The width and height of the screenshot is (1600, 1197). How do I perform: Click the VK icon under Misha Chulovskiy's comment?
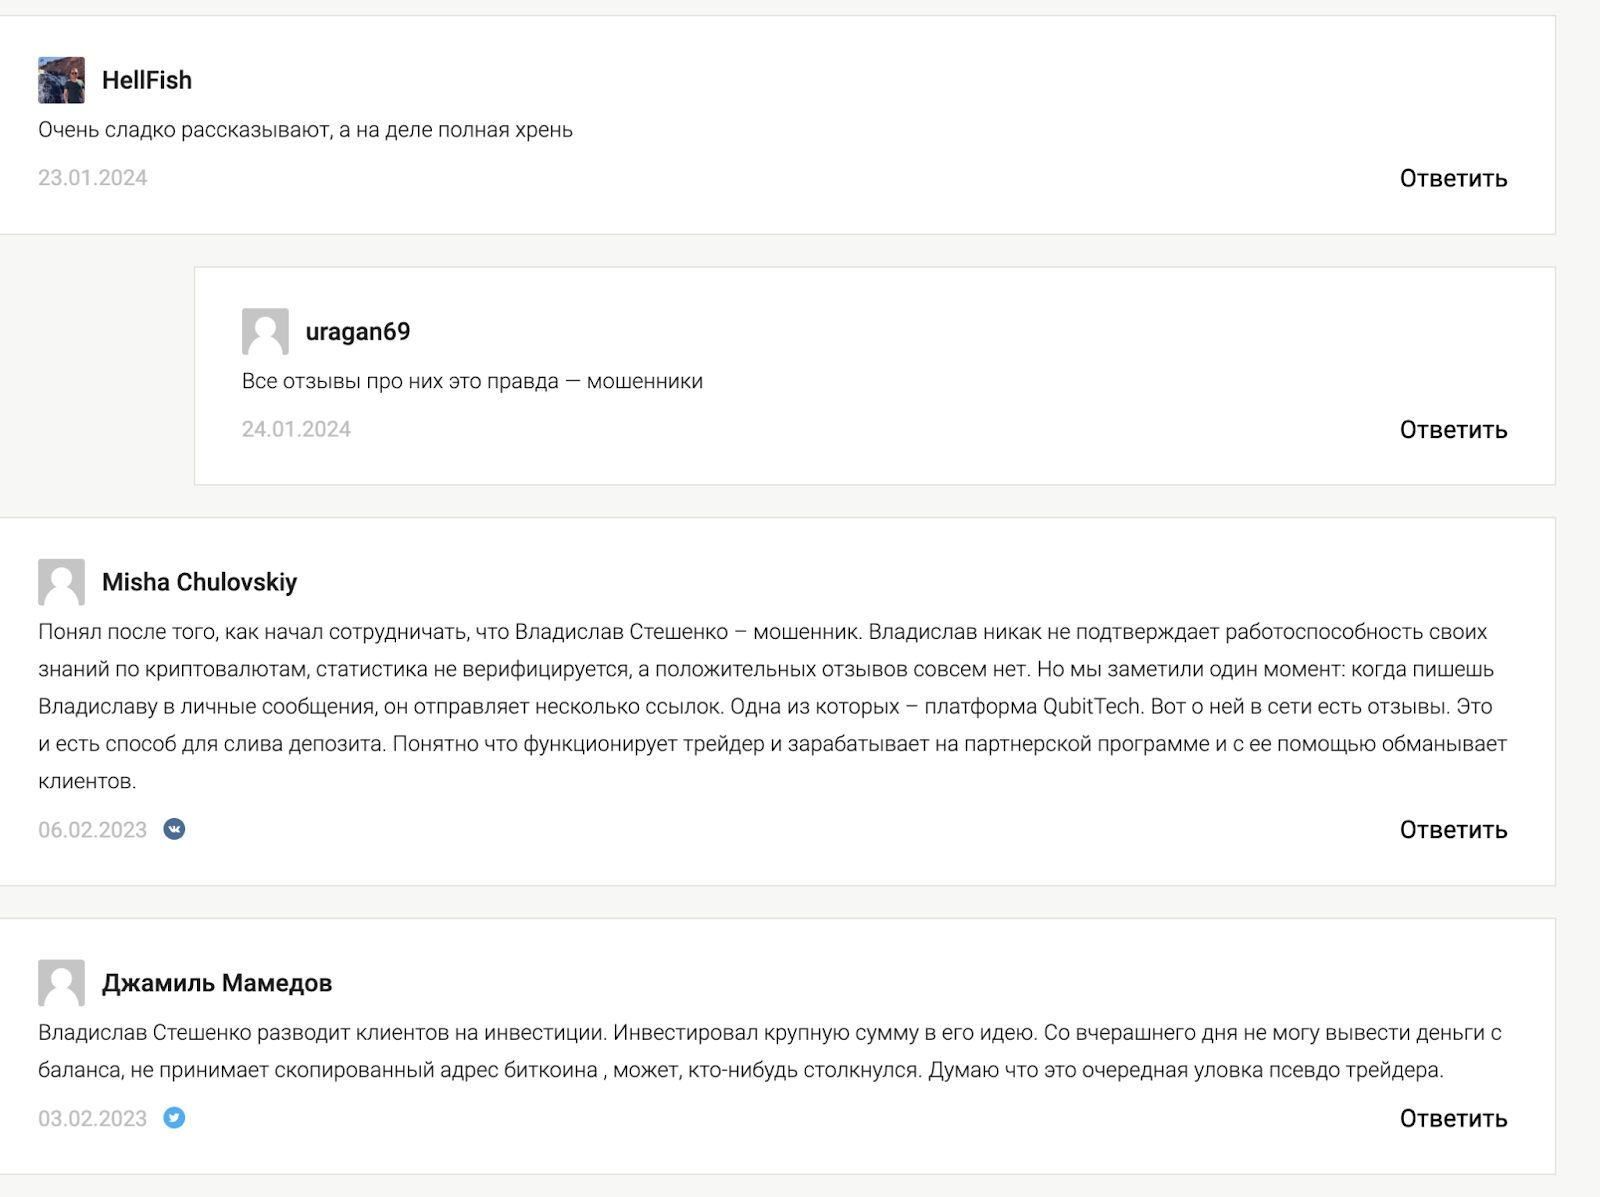(x=174, y=829)
